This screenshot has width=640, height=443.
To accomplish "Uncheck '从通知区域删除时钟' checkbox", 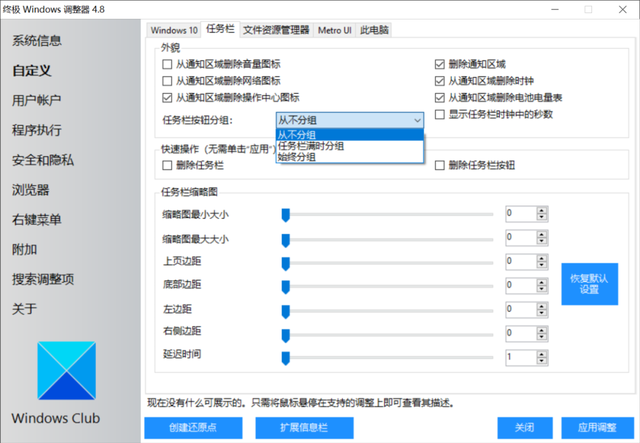I will pos(440,81).
